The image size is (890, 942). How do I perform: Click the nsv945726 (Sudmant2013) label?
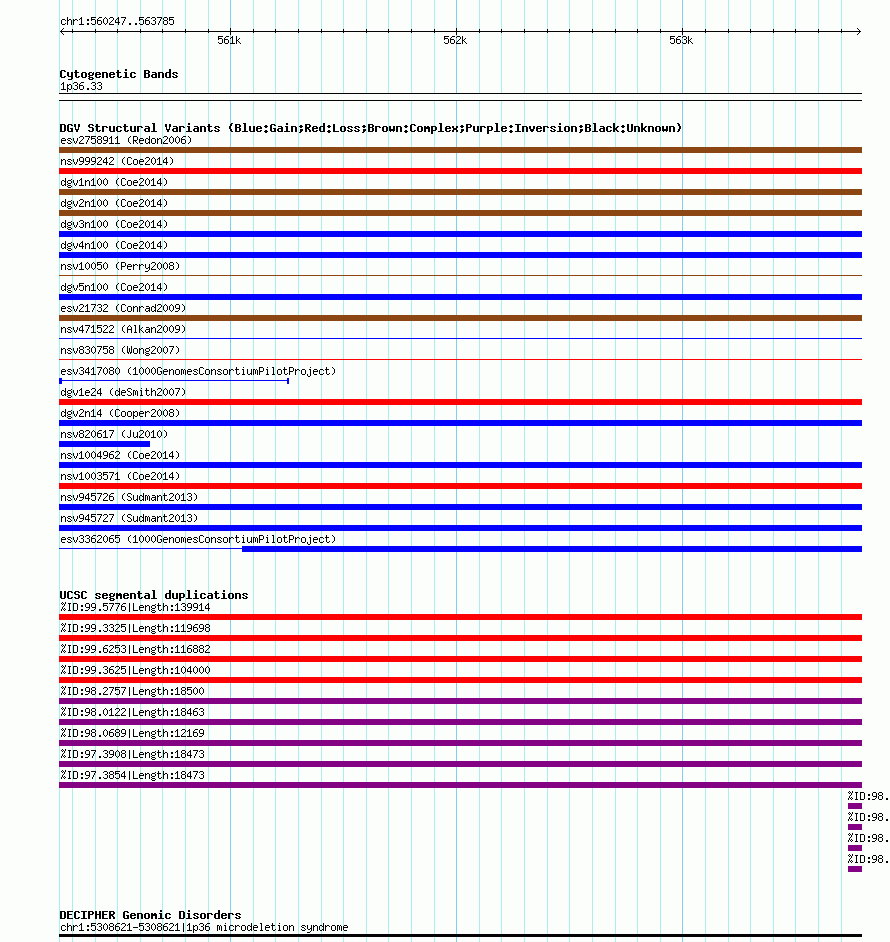129,497
